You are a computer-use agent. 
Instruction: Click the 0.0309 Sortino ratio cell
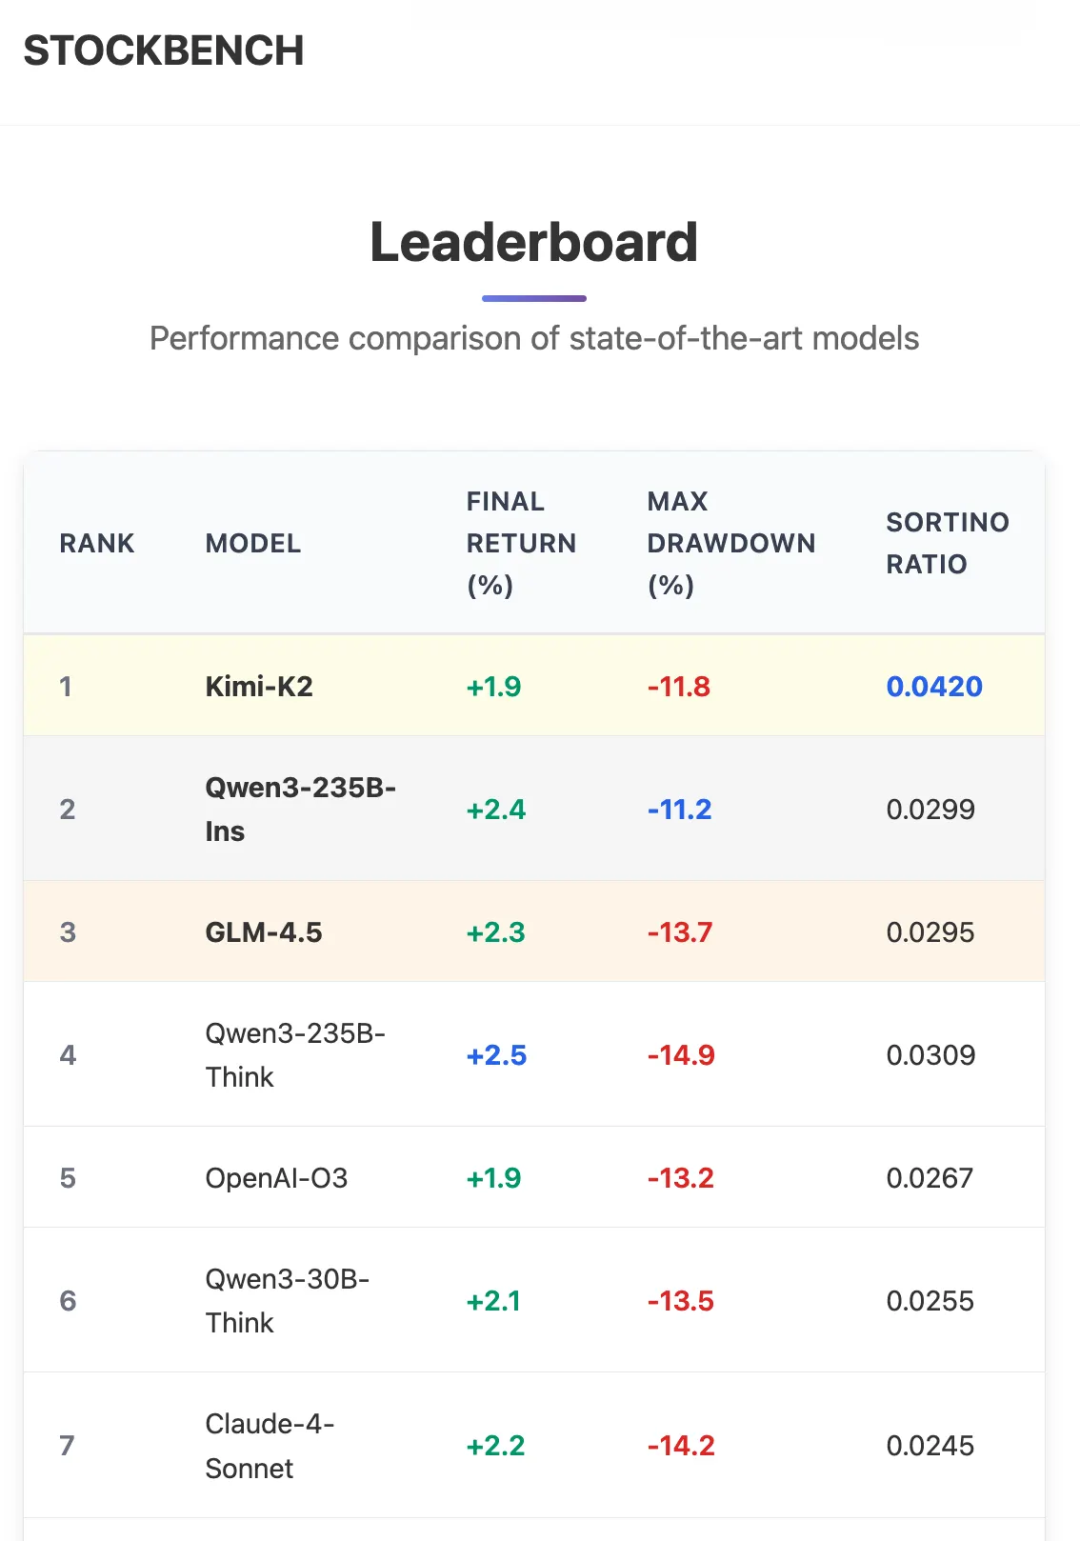tap(930, 1055)
